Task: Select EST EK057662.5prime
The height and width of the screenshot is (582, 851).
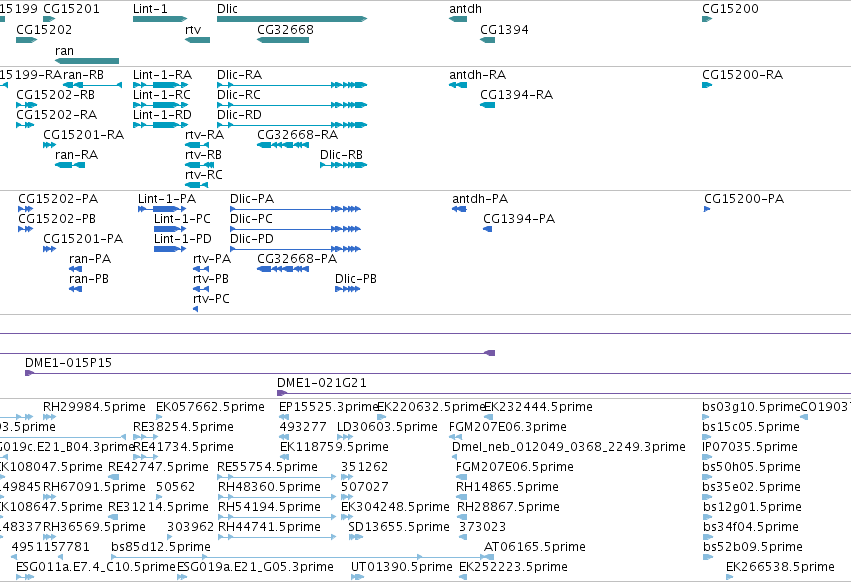Action: tap(211, 407)
